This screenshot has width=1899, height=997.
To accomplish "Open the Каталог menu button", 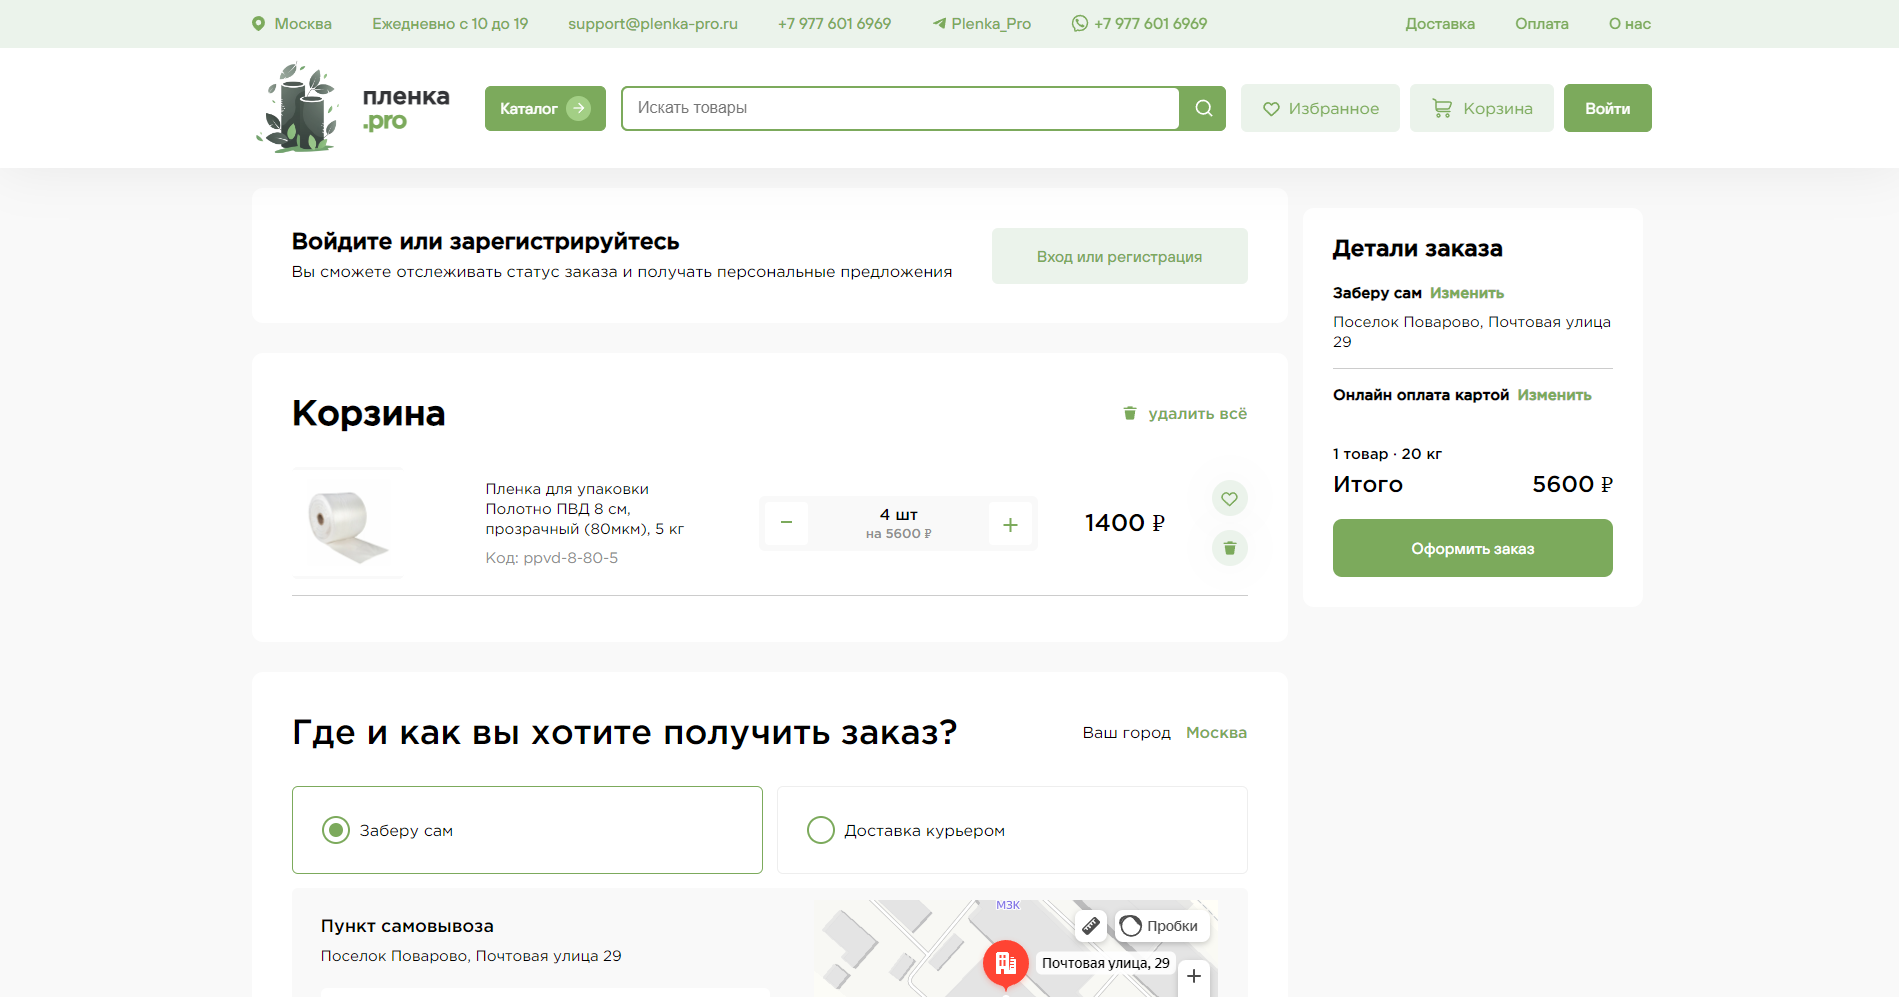I will 545,108.
